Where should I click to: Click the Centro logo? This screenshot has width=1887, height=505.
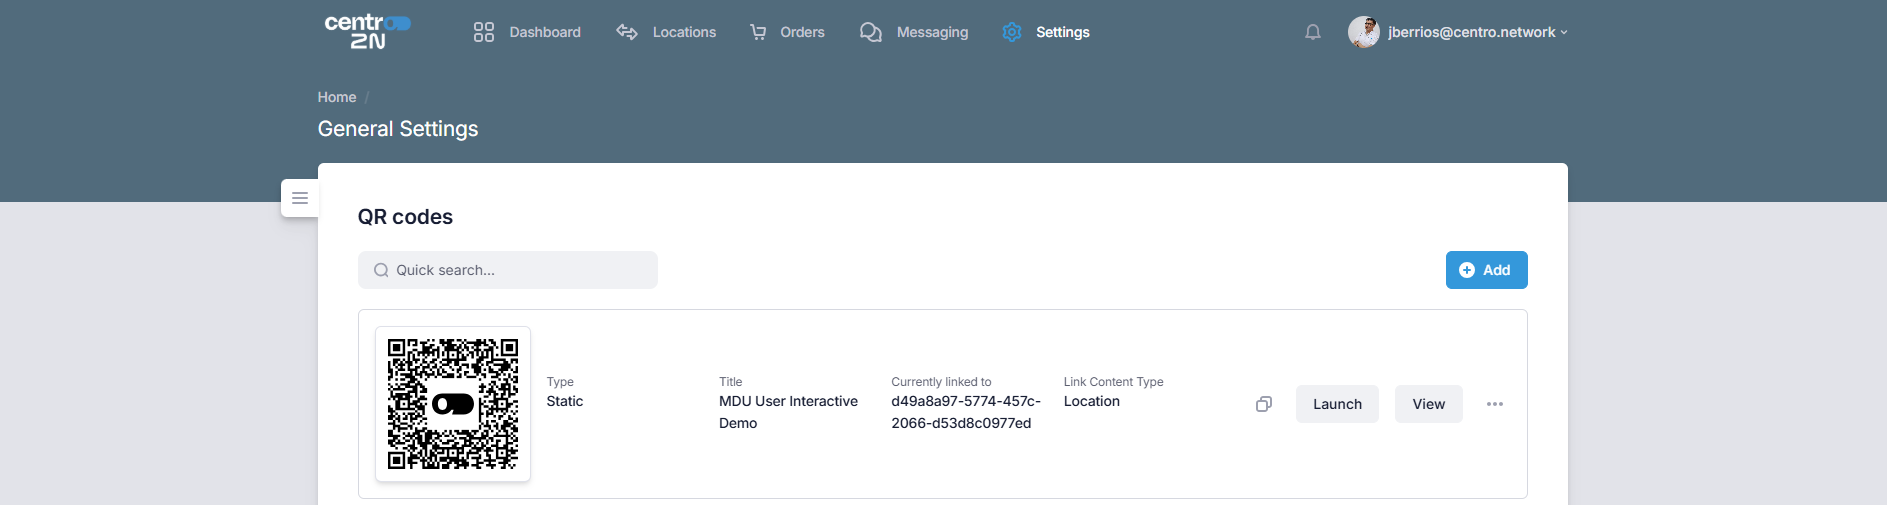(x=367, y=31)
